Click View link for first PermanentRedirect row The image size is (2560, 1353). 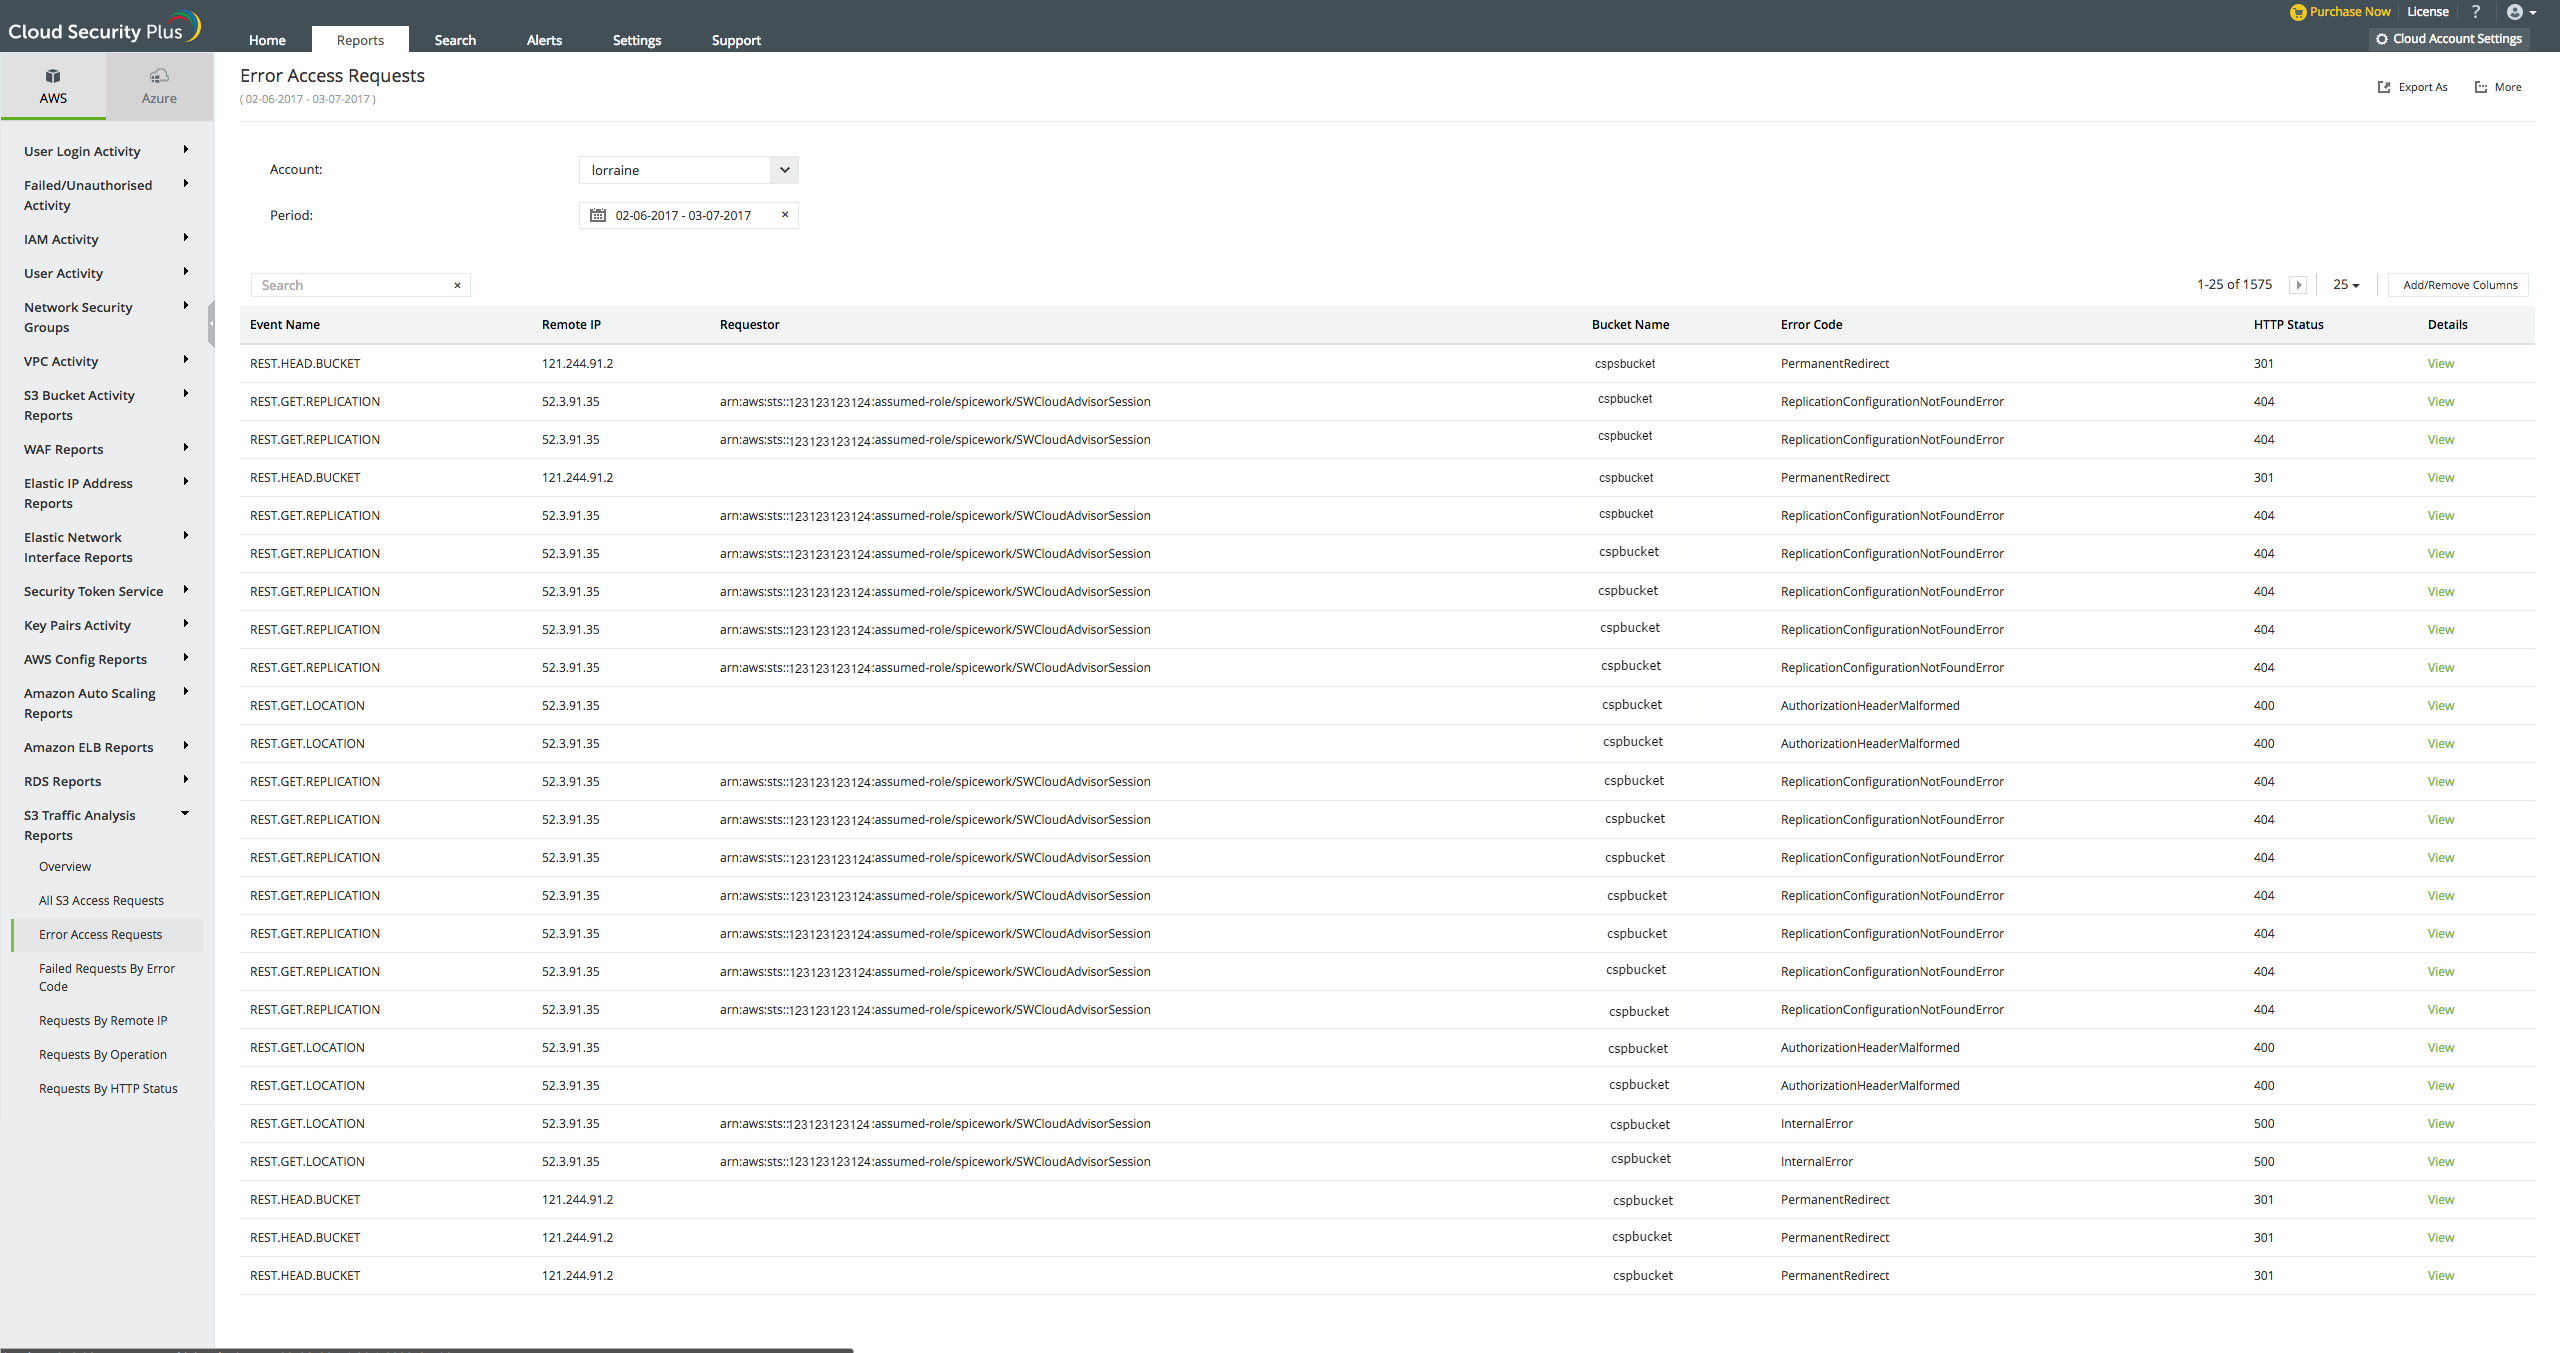(x=2440, y=363)
